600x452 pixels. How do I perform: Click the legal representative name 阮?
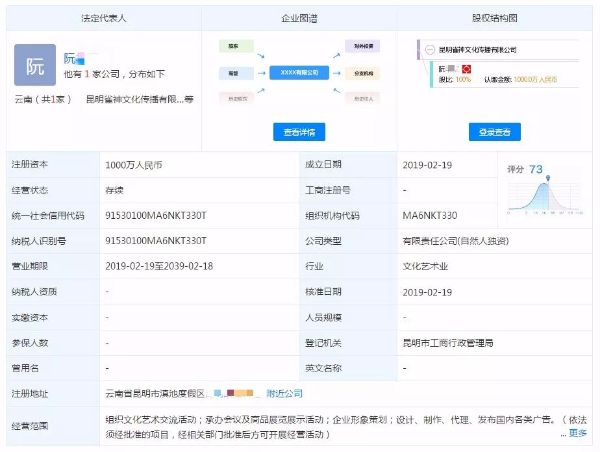coord(70,58)
